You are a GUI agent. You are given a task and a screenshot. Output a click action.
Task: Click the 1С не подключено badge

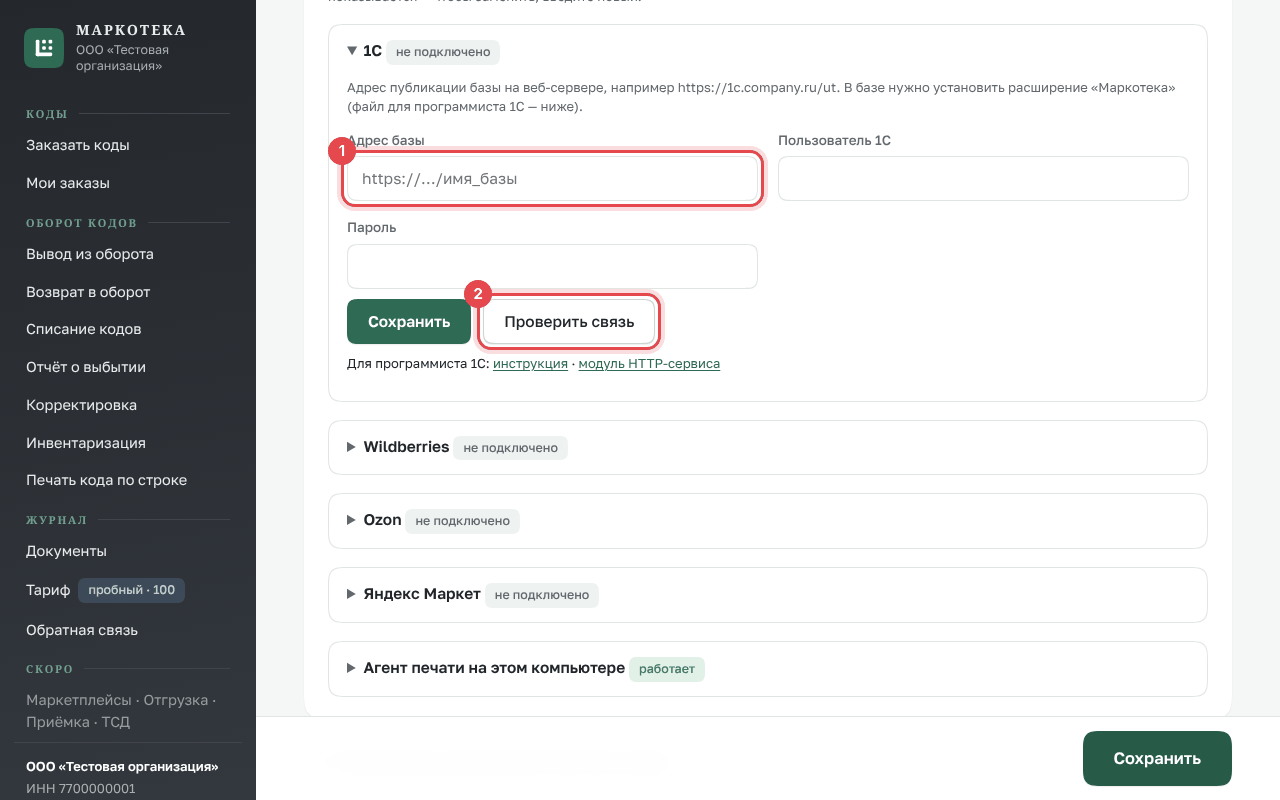(443, 52)
